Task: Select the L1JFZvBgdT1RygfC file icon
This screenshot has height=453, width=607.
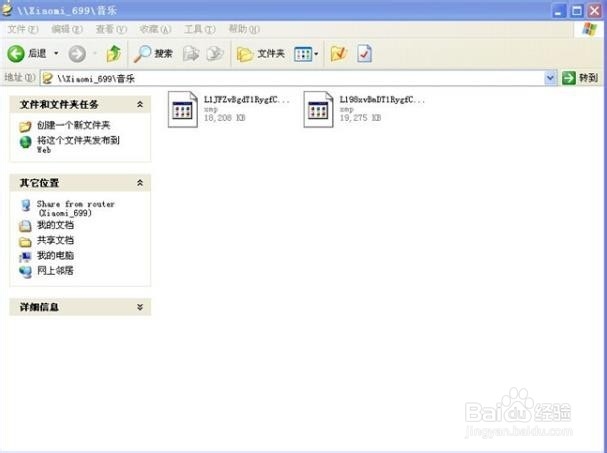Action: click(183, 110)
